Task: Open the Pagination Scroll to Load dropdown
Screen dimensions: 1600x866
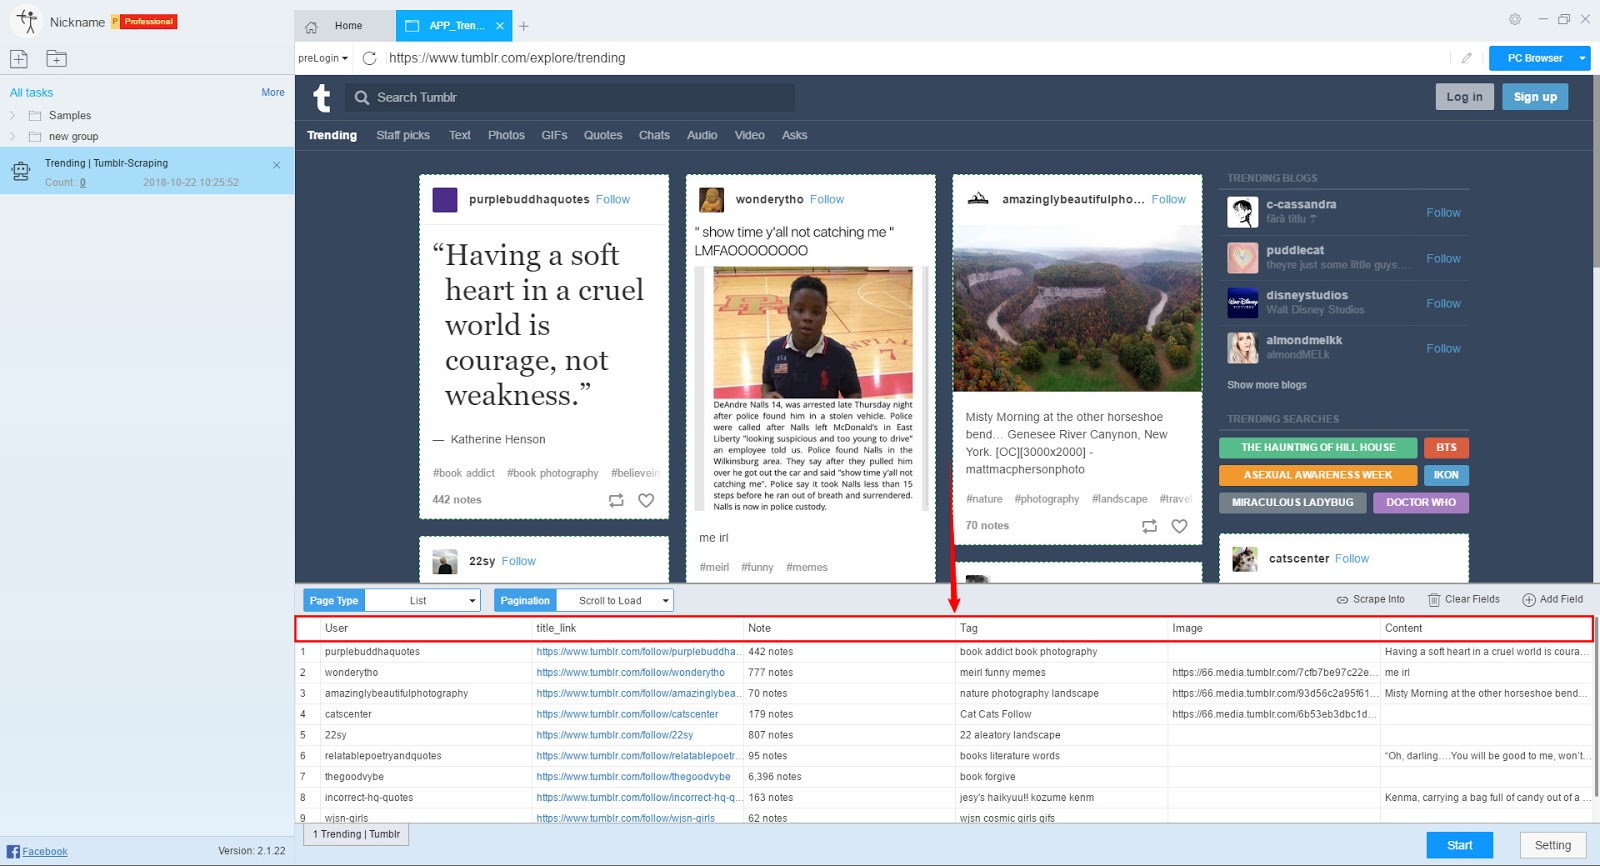Action: (614, 600)
